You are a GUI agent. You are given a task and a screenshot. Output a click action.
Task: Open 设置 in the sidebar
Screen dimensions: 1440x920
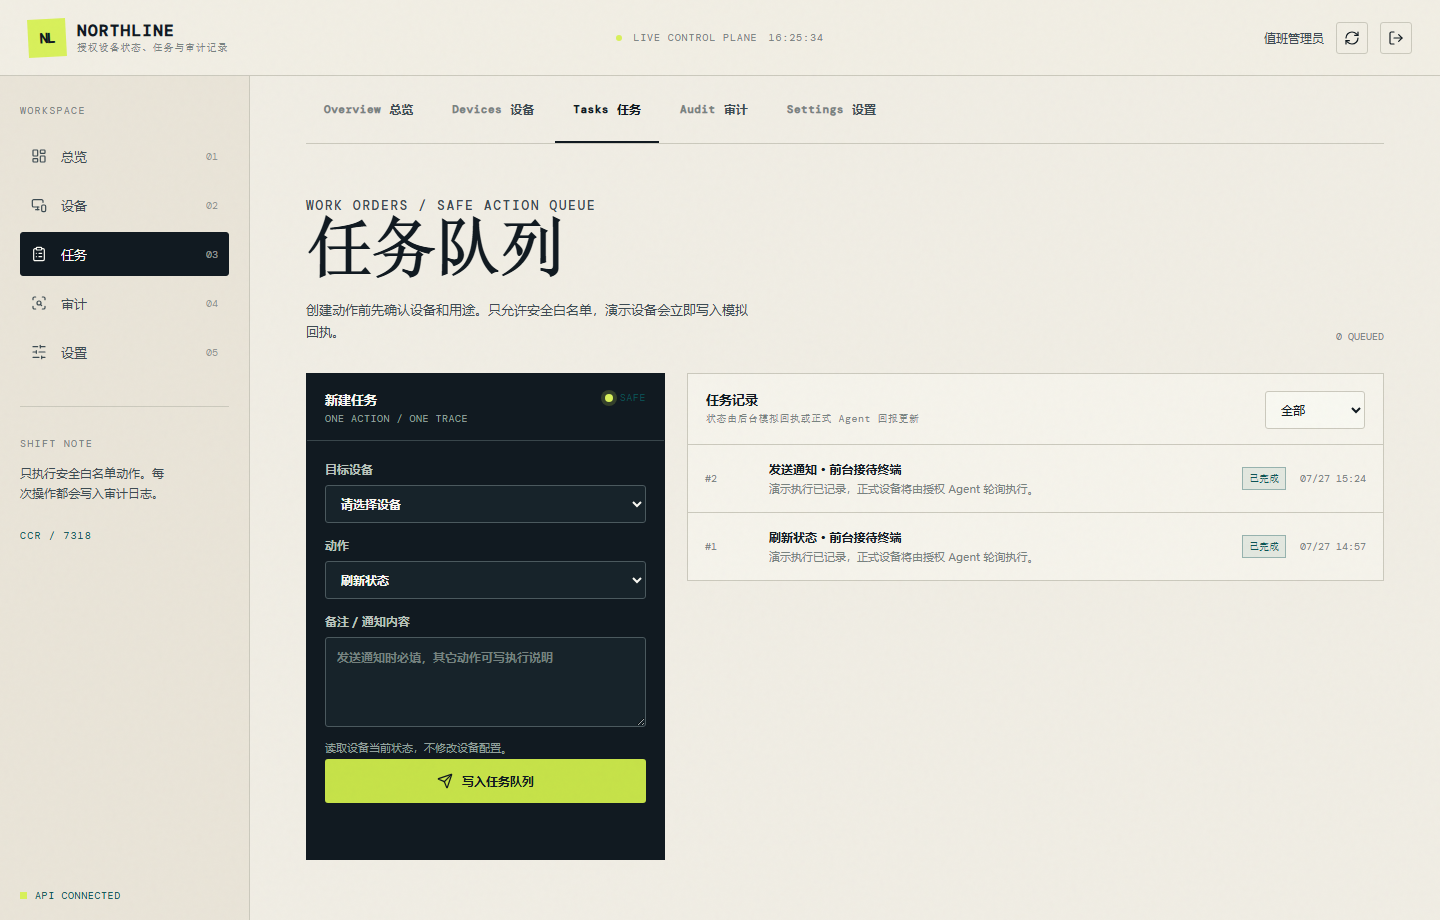124,352
